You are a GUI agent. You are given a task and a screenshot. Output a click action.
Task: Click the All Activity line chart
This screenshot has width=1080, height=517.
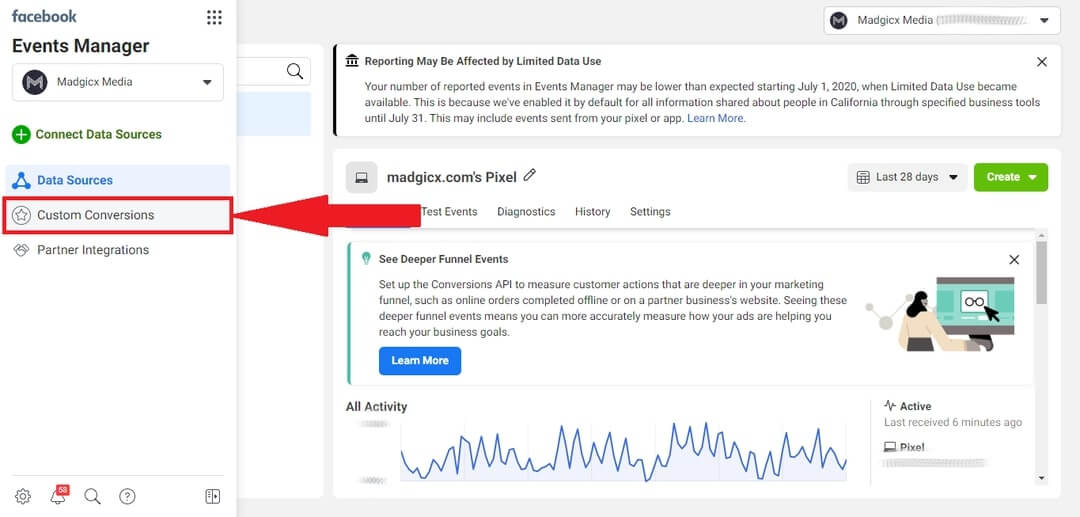[623, 451]
